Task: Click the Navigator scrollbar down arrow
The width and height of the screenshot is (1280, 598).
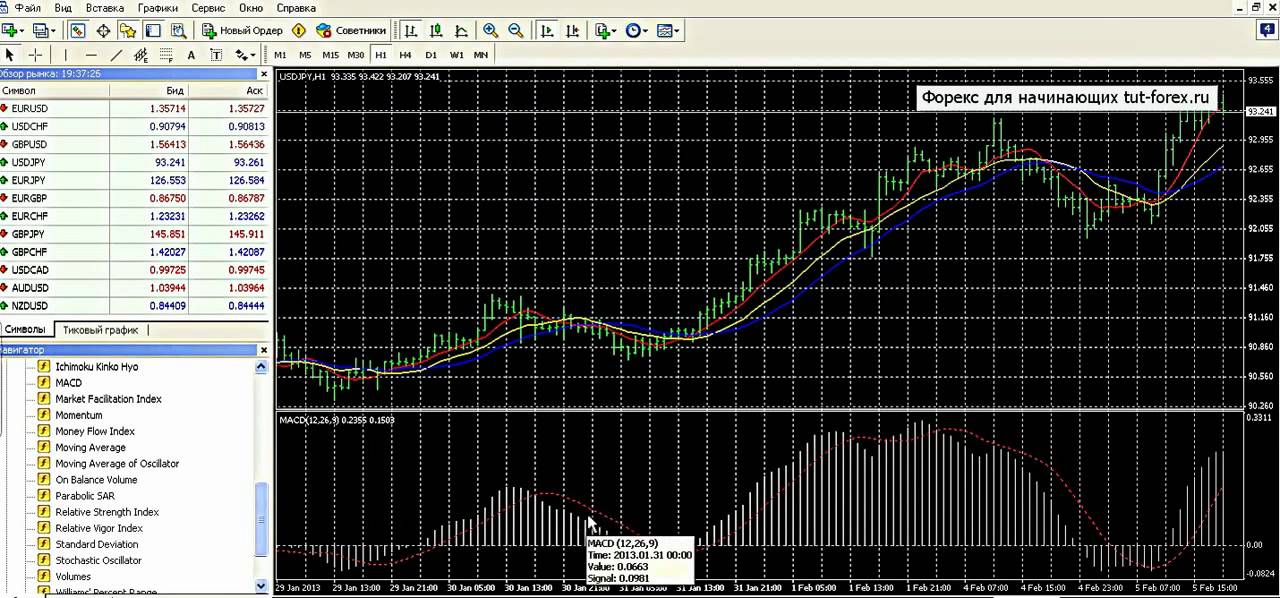Action: [x=262, y=586]
